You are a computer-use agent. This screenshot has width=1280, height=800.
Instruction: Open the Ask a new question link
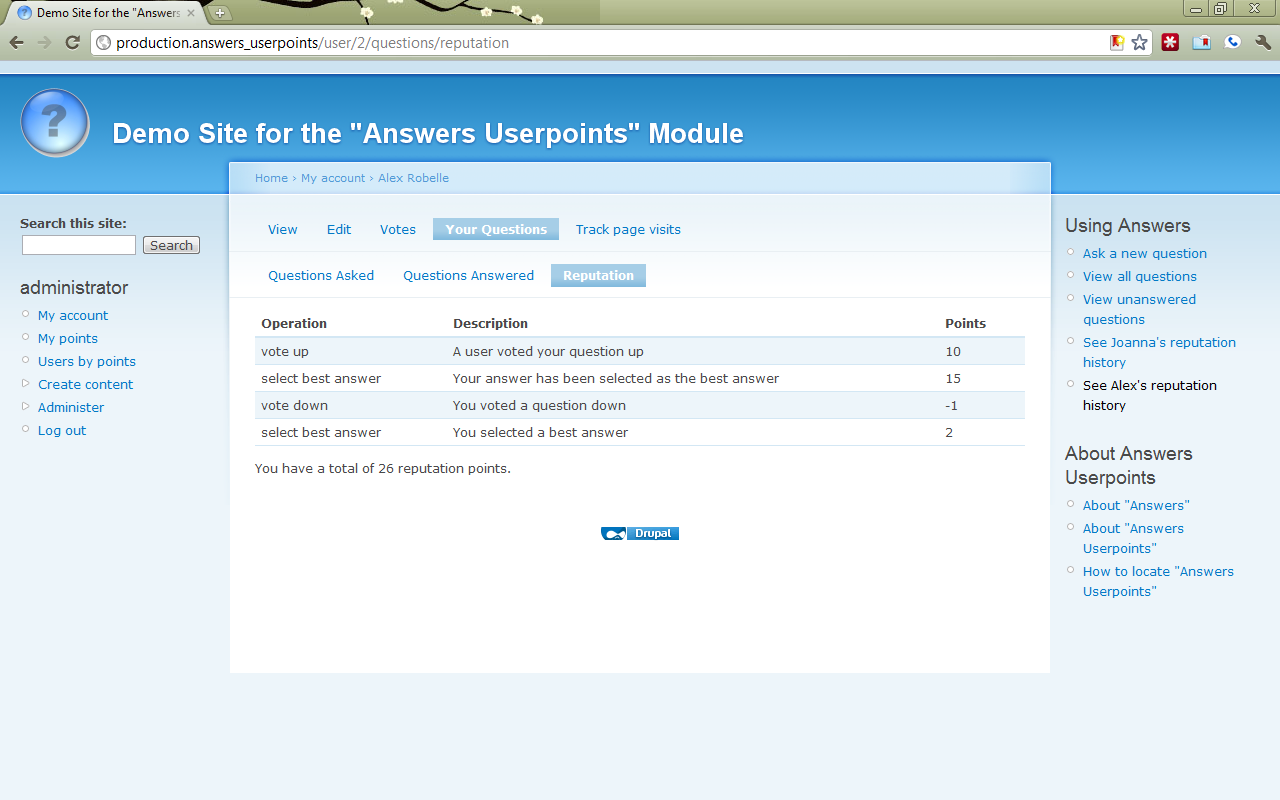point(1144,253)
